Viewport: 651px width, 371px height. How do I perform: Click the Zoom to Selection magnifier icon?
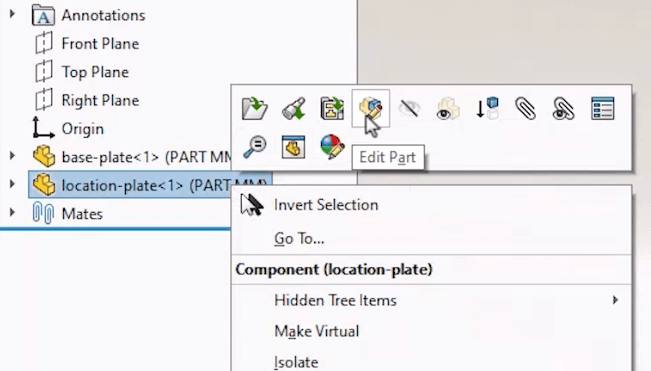coord(255,146)
